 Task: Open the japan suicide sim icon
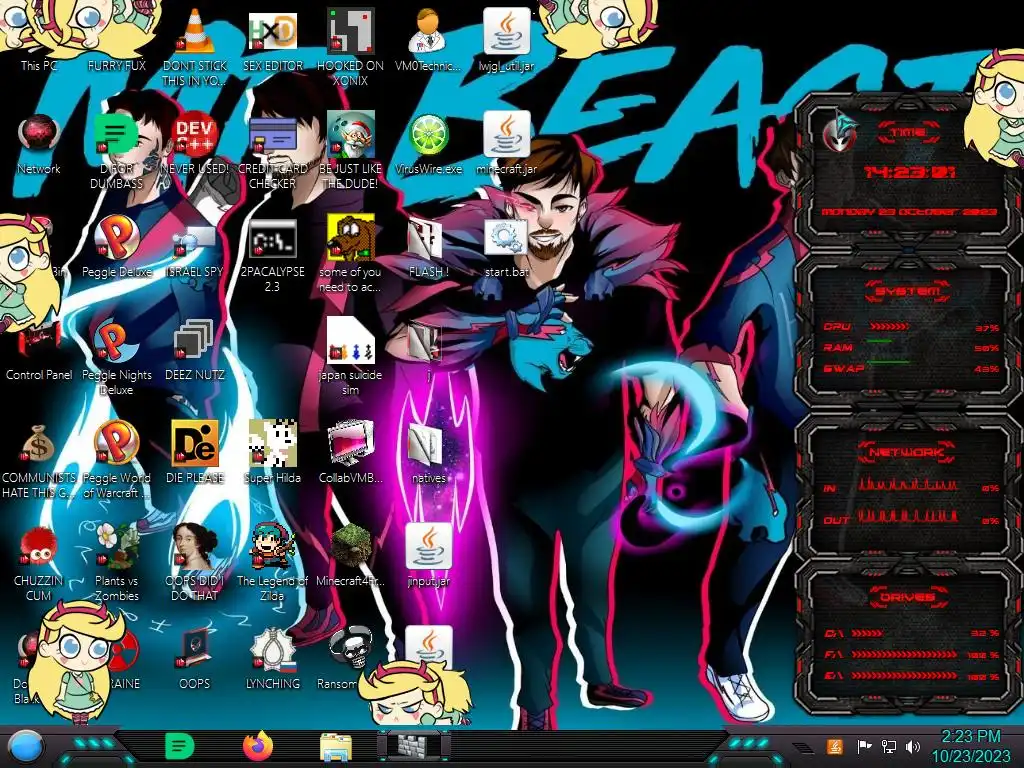click(350, 357)
